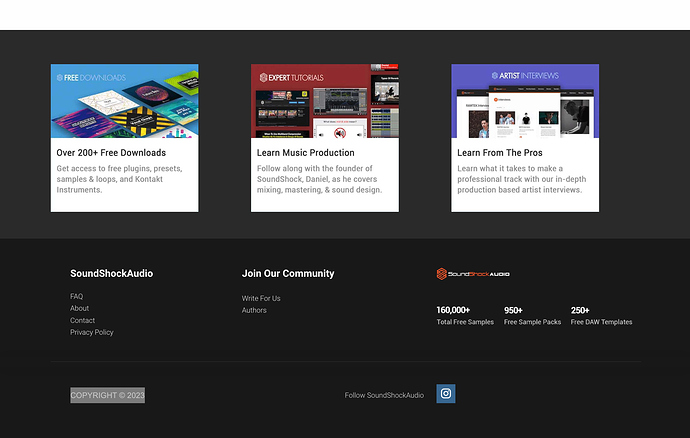Click the SoundShockAudio footer logo

473,274
